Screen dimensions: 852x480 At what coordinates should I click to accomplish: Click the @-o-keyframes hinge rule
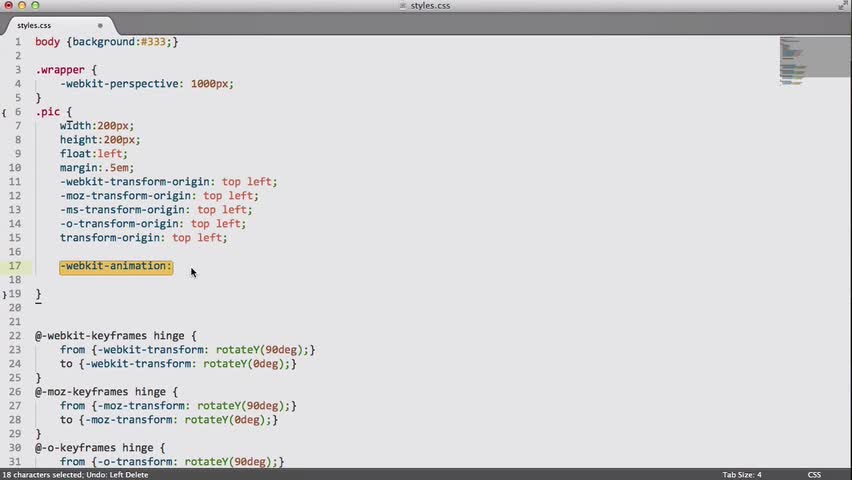point(100,448)
